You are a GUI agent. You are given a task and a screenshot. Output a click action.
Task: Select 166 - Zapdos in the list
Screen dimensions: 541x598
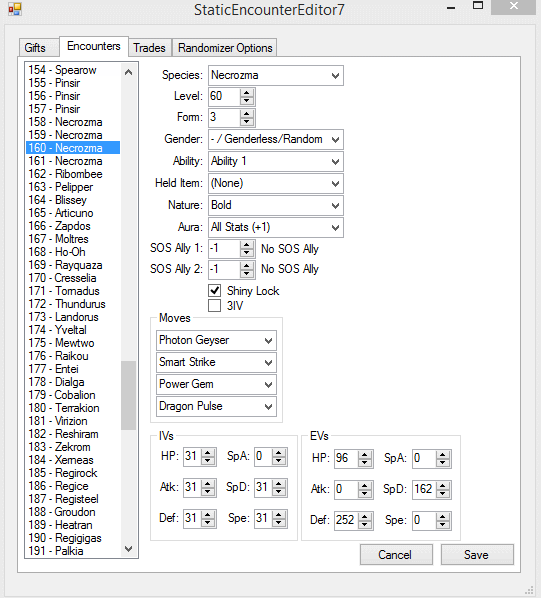tap(73, 226)
